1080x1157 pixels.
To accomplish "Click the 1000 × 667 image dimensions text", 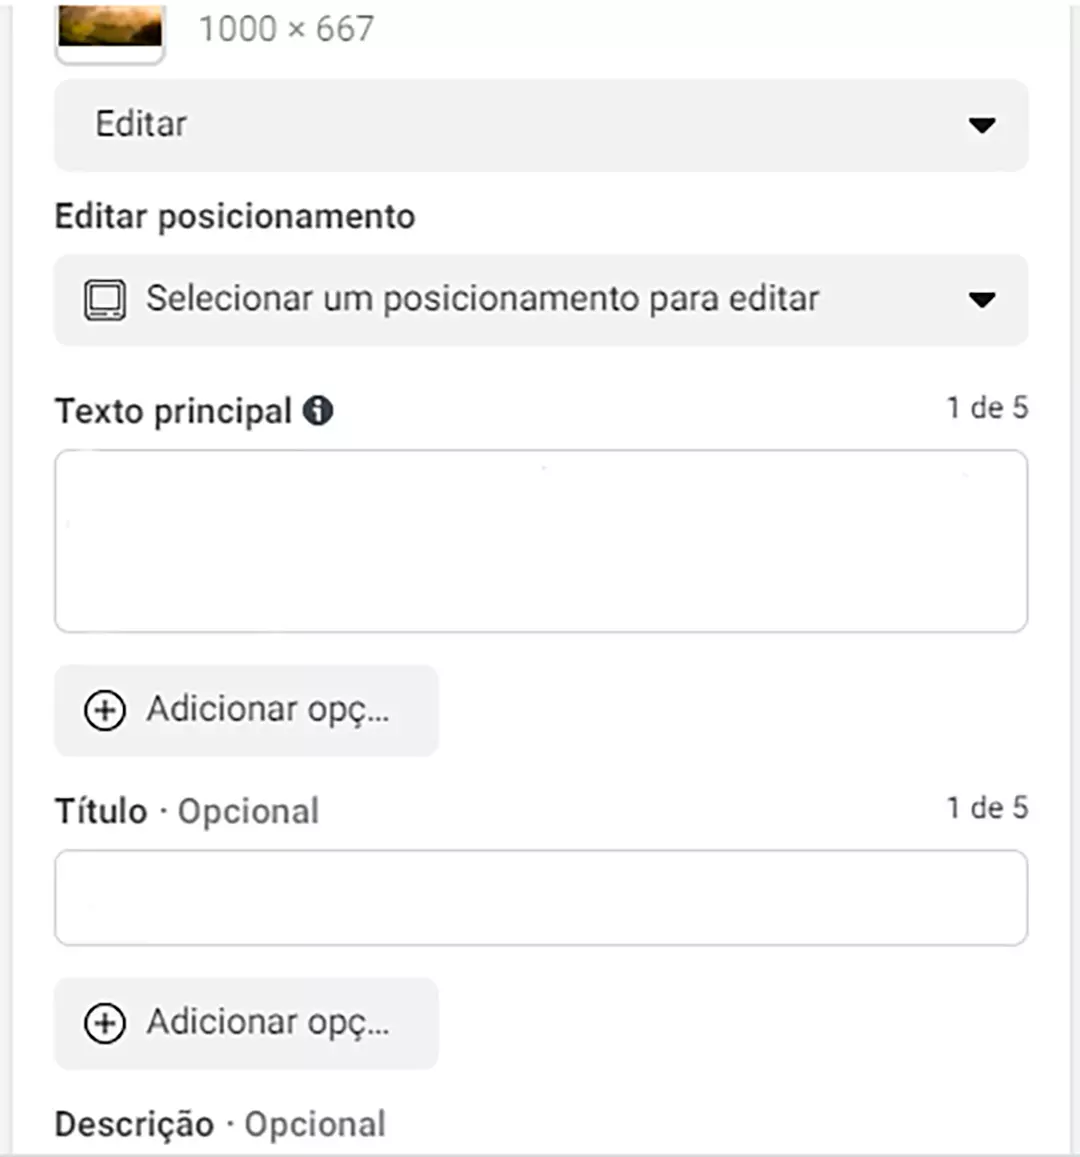I will point(287,30).
